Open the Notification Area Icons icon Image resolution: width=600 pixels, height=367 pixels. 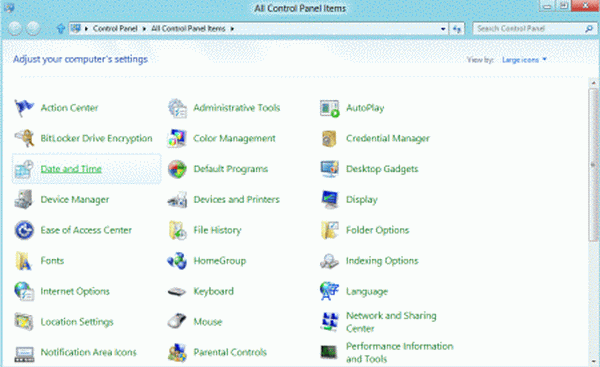(x=24, y=354)
